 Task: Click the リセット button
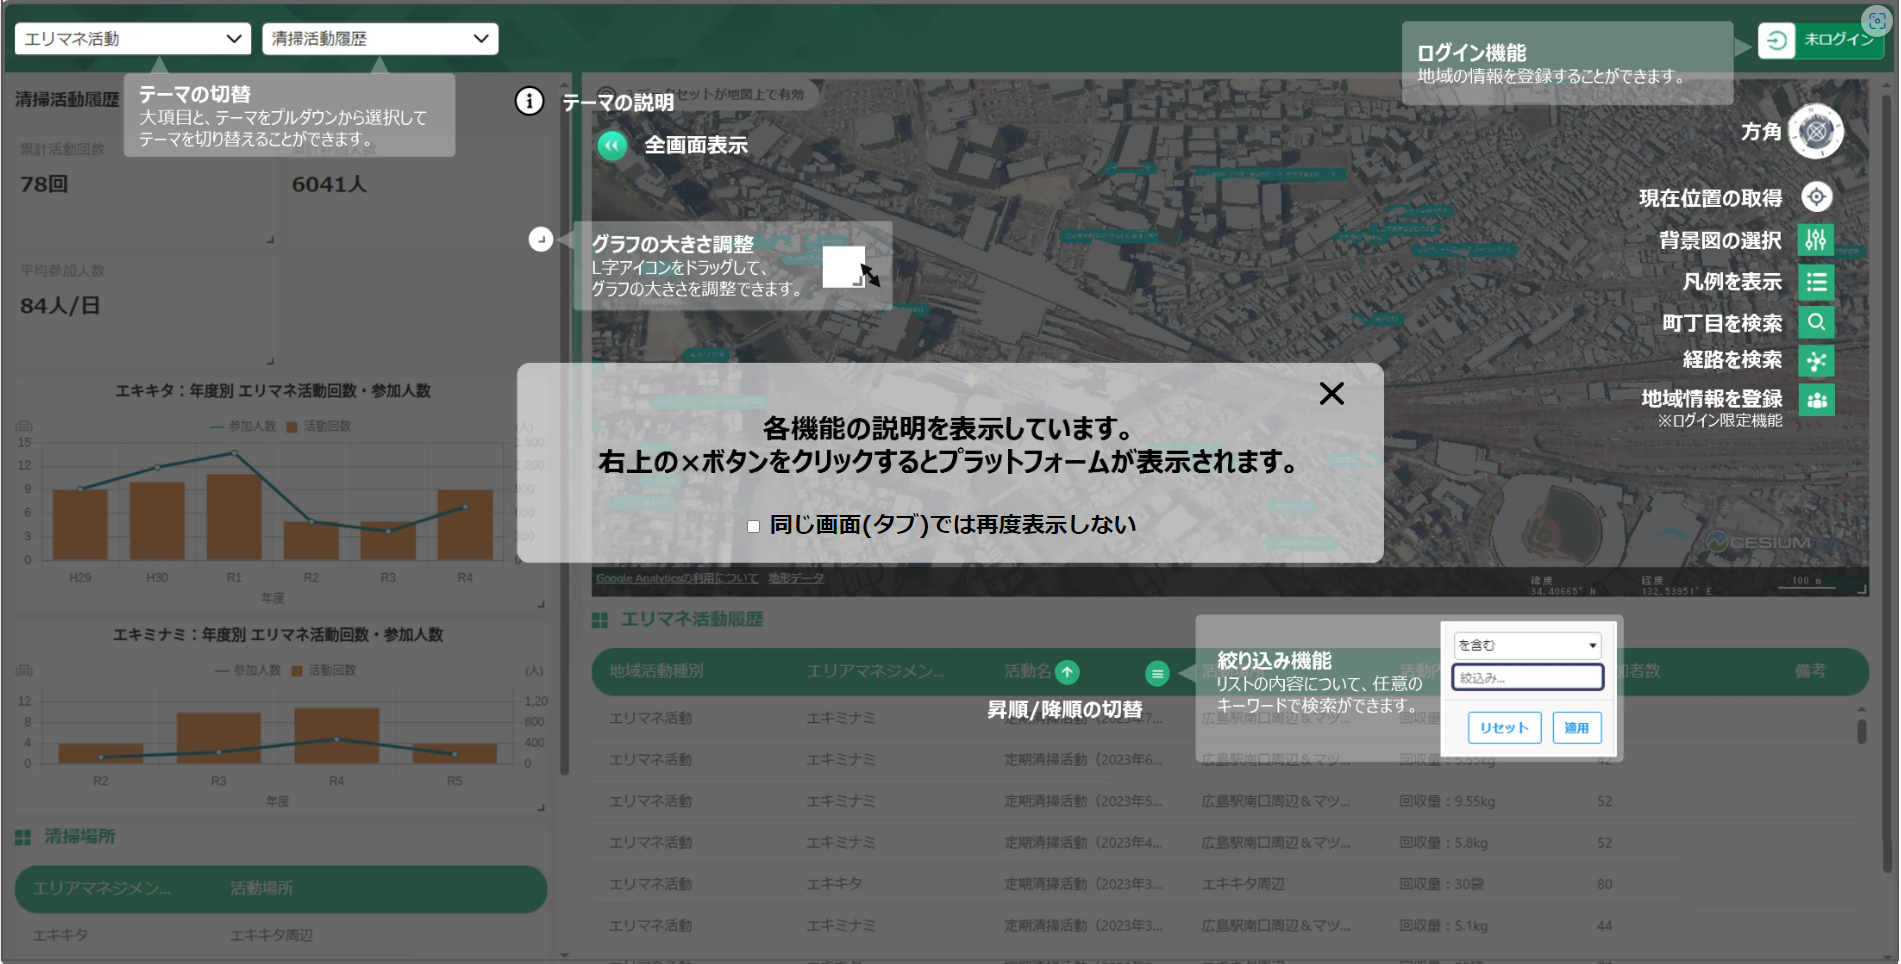coord(1504,728)
